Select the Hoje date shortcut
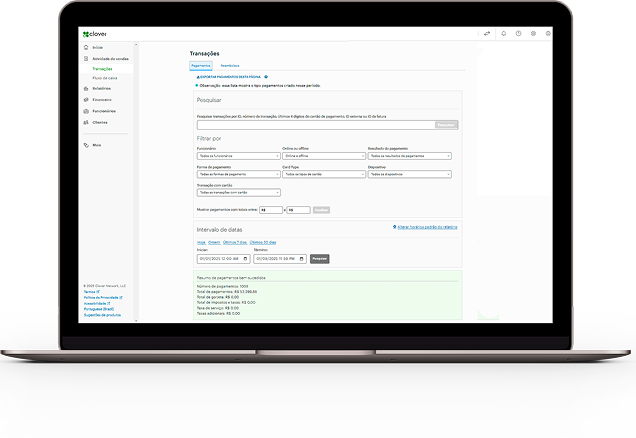The image size is (636, 438). coord(201,243)
